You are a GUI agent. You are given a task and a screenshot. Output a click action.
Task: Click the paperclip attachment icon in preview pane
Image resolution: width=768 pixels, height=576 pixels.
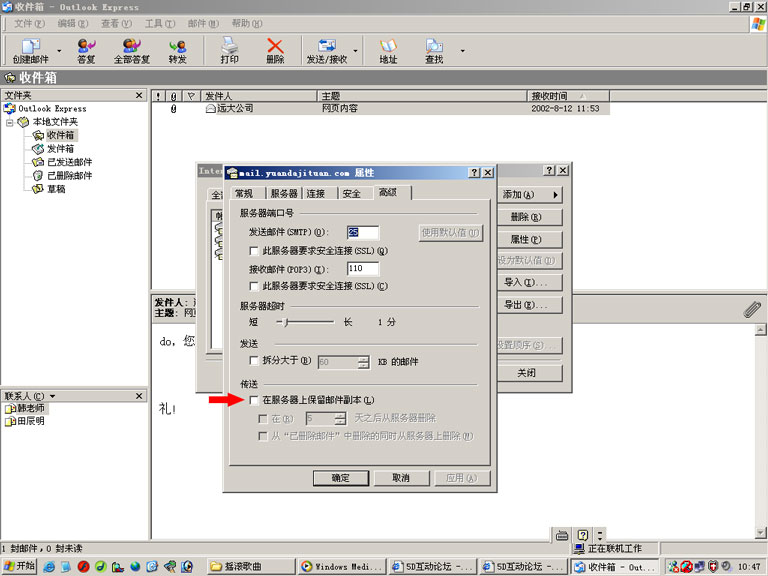pos(752,310)
